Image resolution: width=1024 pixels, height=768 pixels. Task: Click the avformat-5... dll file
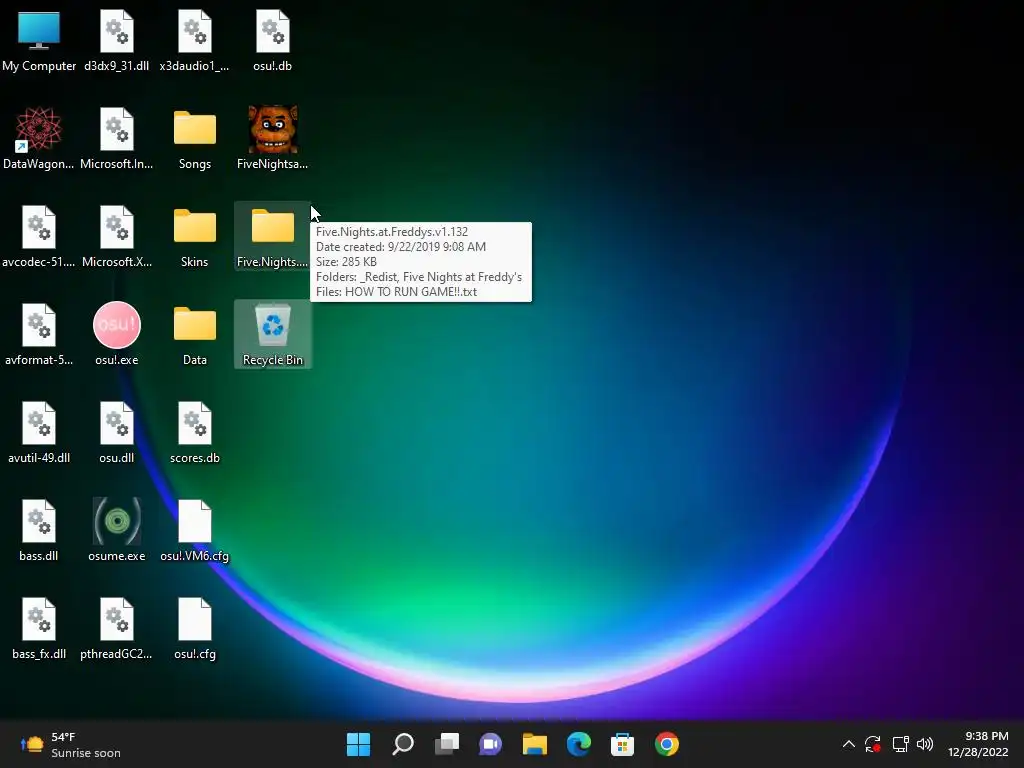pos(39,334)
